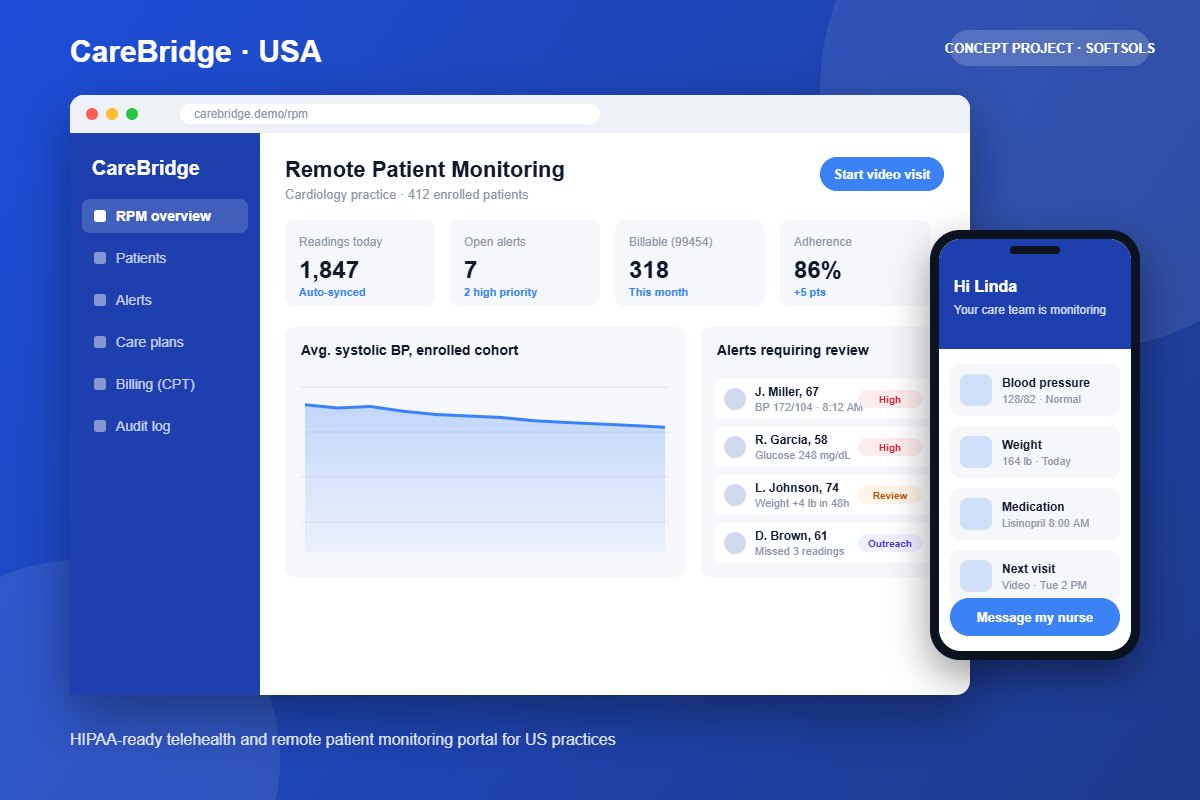The width and height of the screenshot is (1200, 800).
Task: Click the red window close dot
Action: coord(92,114)
